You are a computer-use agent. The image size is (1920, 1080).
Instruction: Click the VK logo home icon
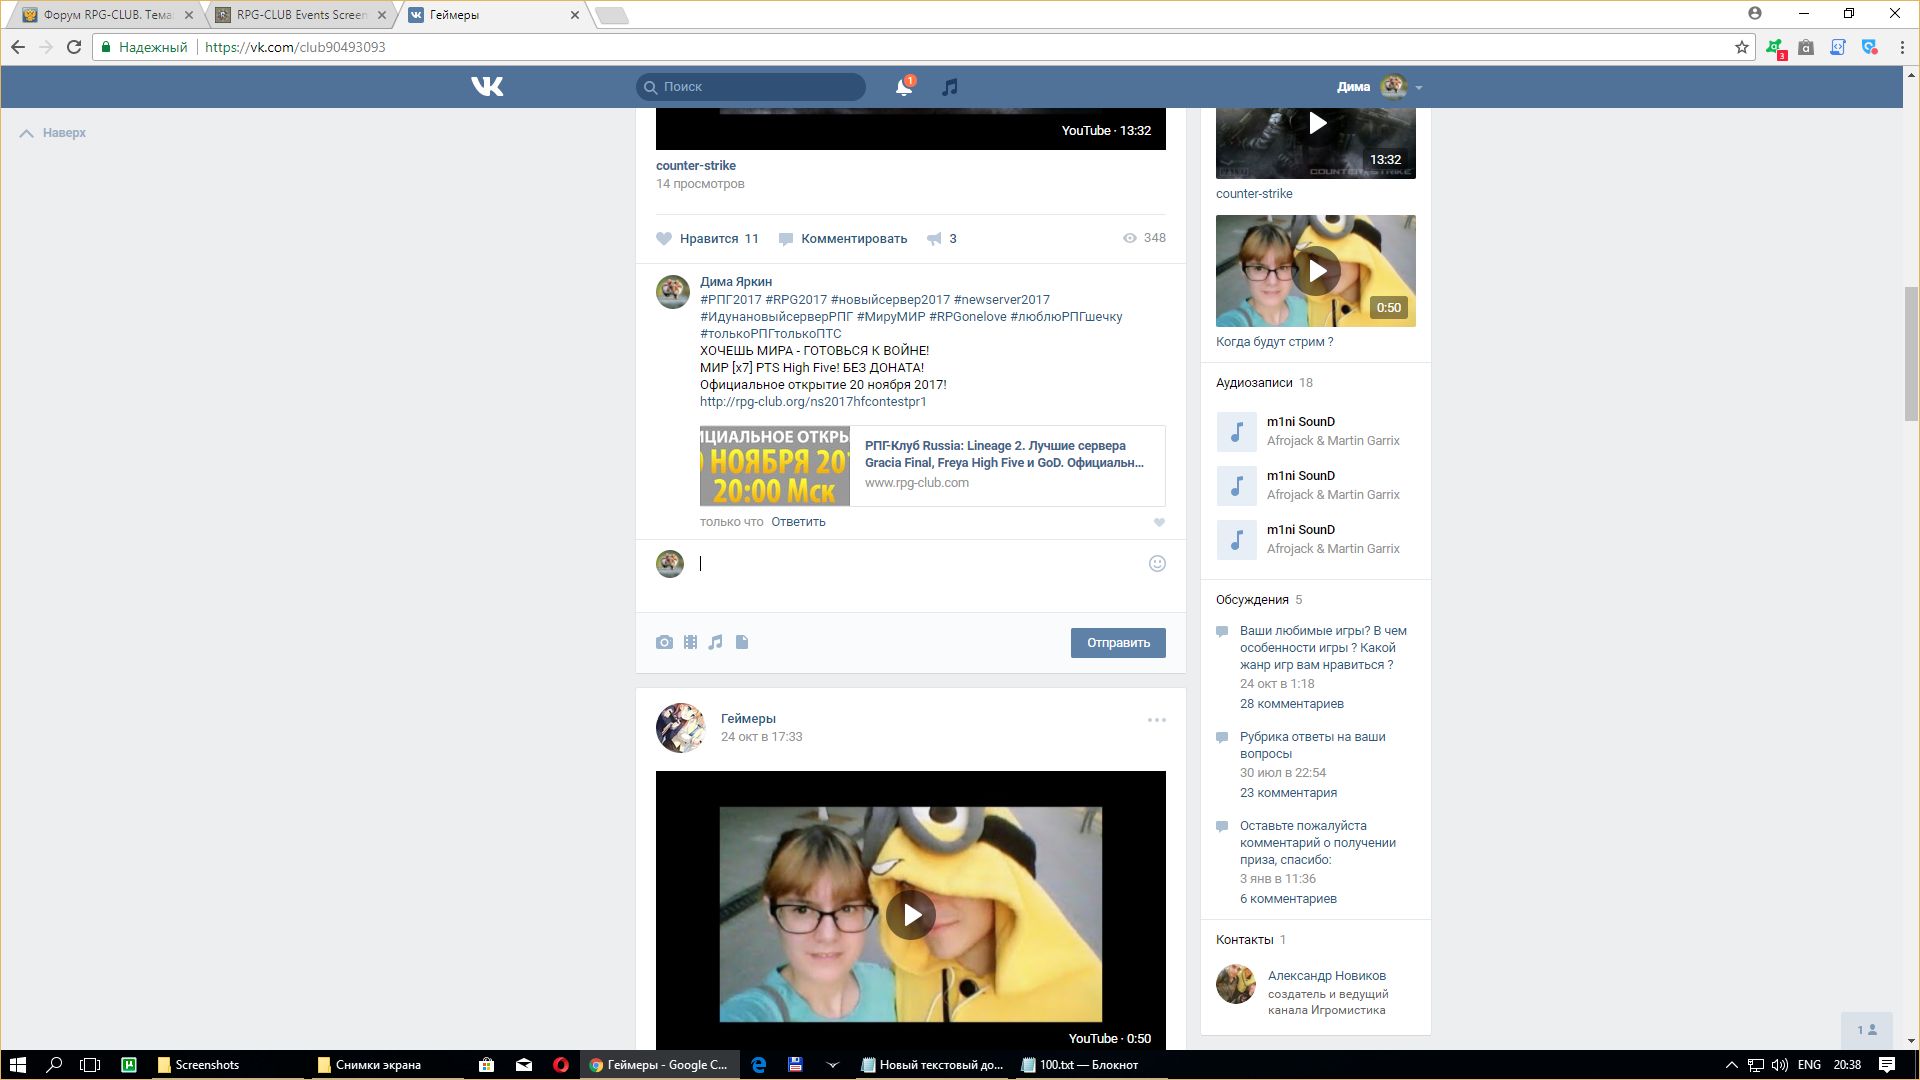coord(487,87)
